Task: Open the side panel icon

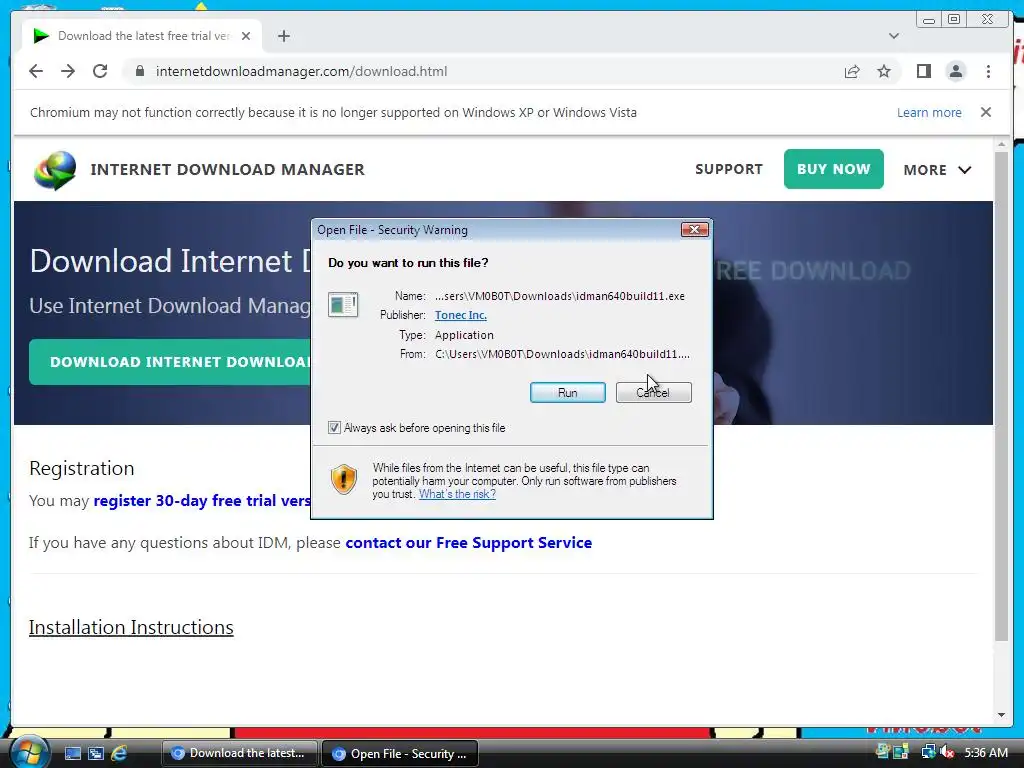Action: tap(923, 71)
